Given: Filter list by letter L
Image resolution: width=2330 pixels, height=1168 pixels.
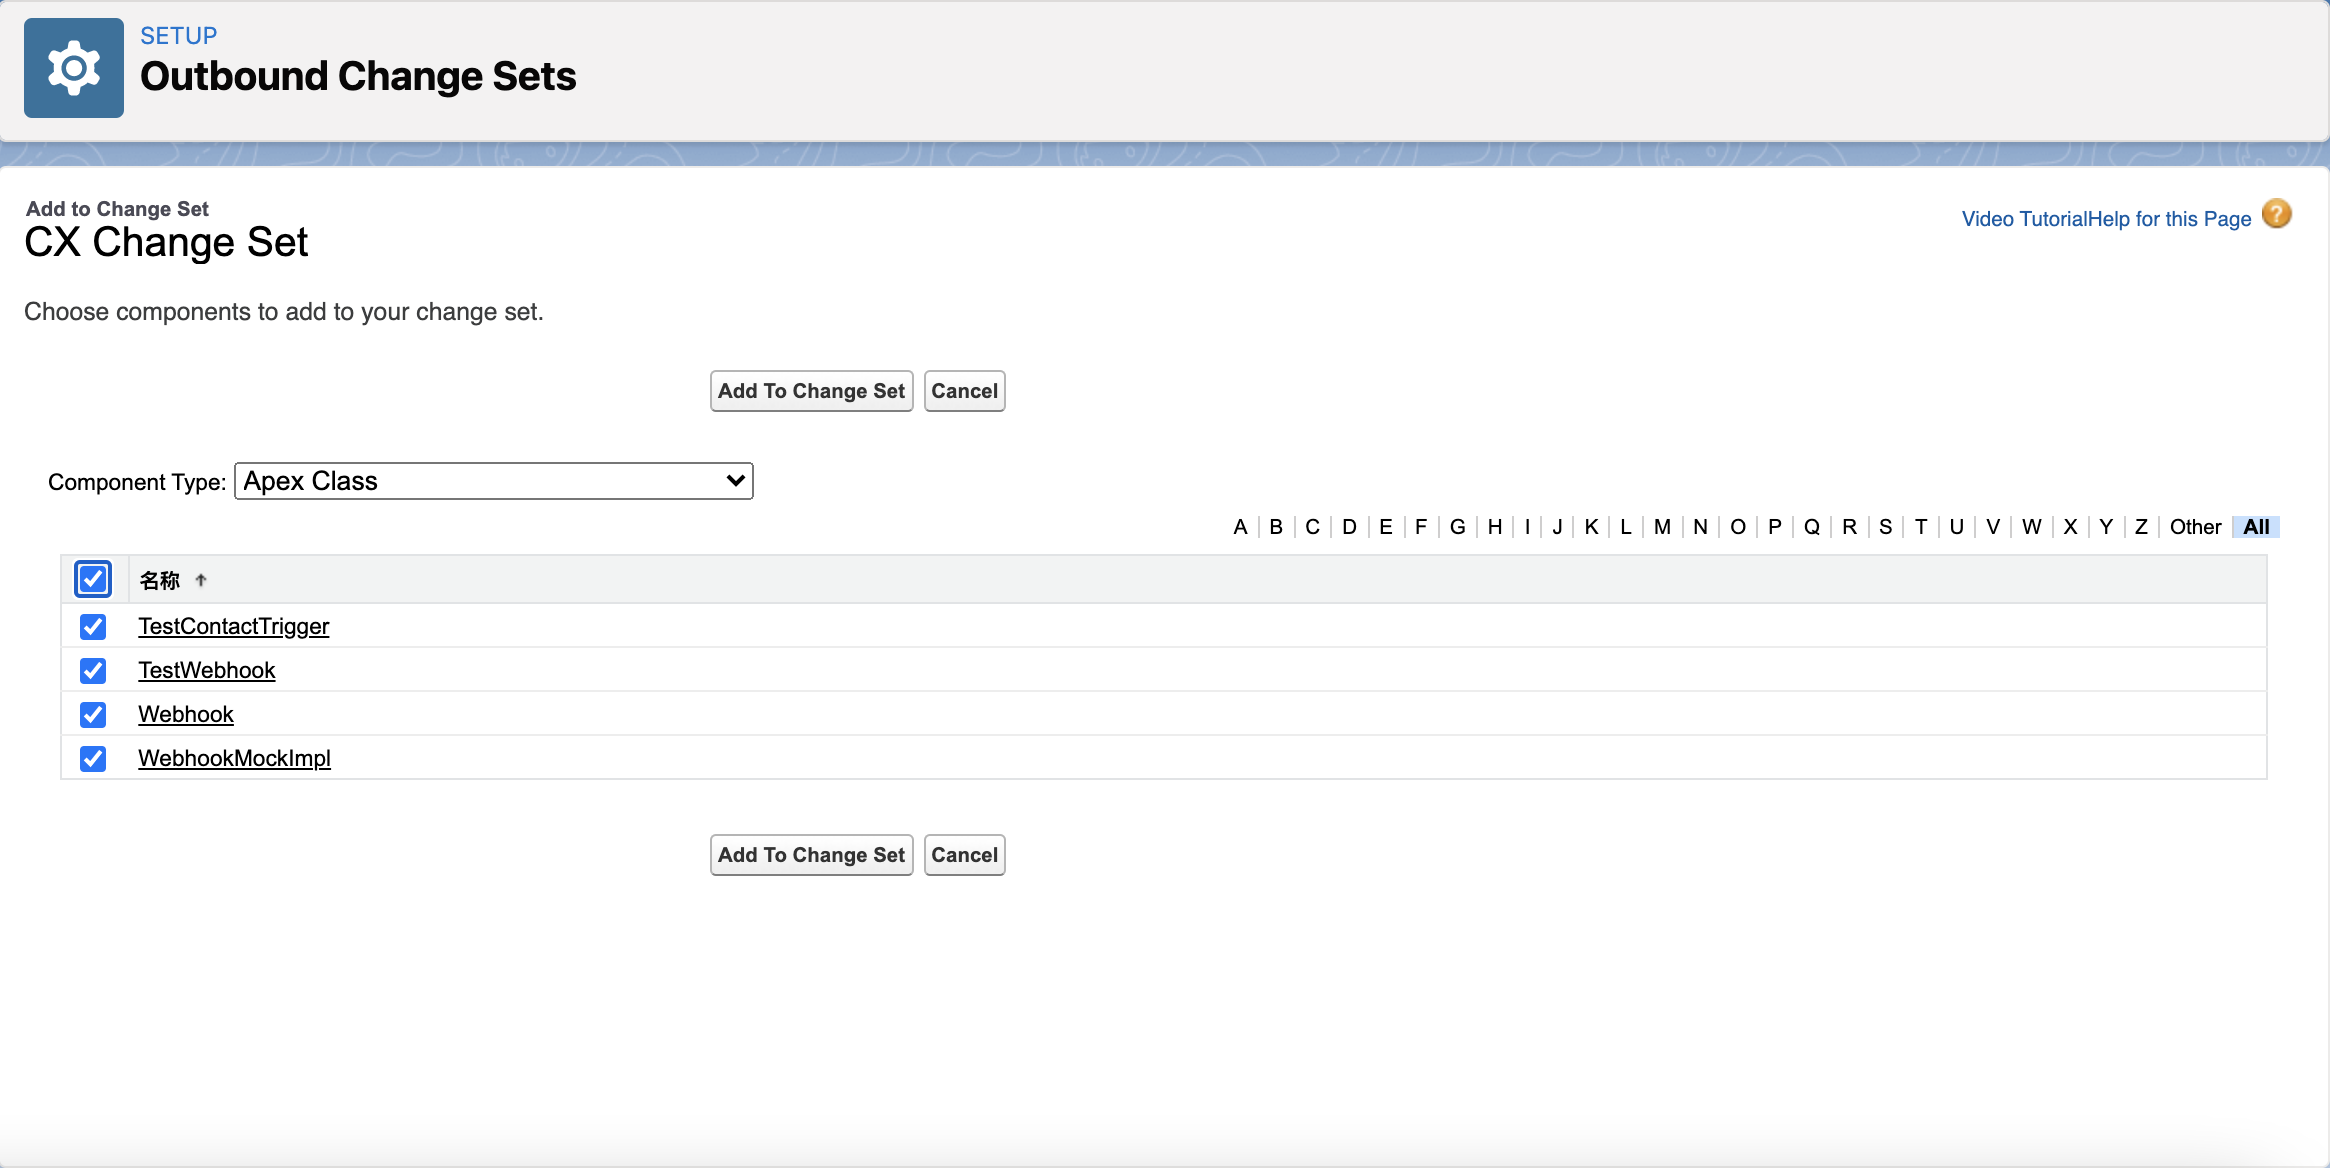Looking at the screenshot, I should point(1626,527).
